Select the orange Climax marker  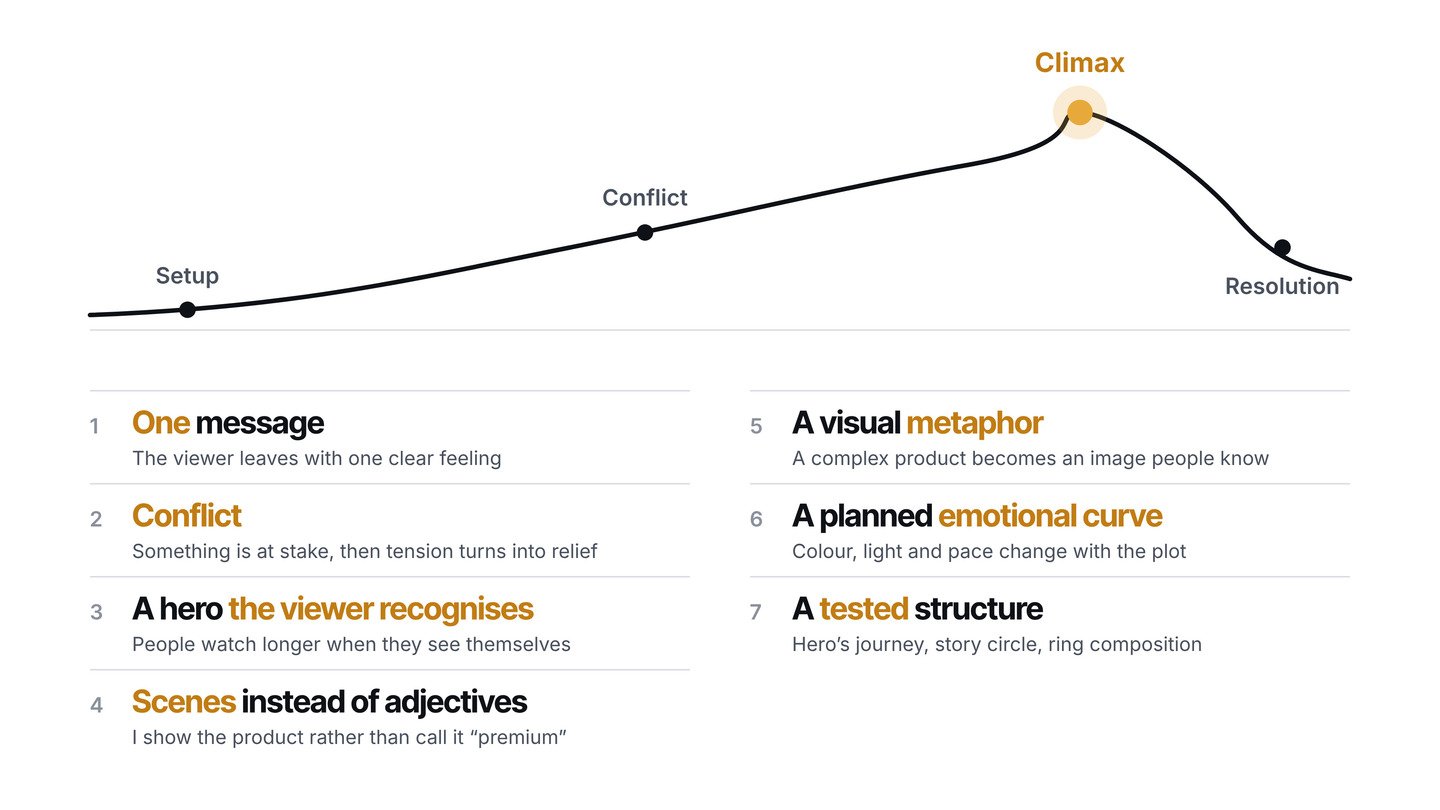(1080, 112)
